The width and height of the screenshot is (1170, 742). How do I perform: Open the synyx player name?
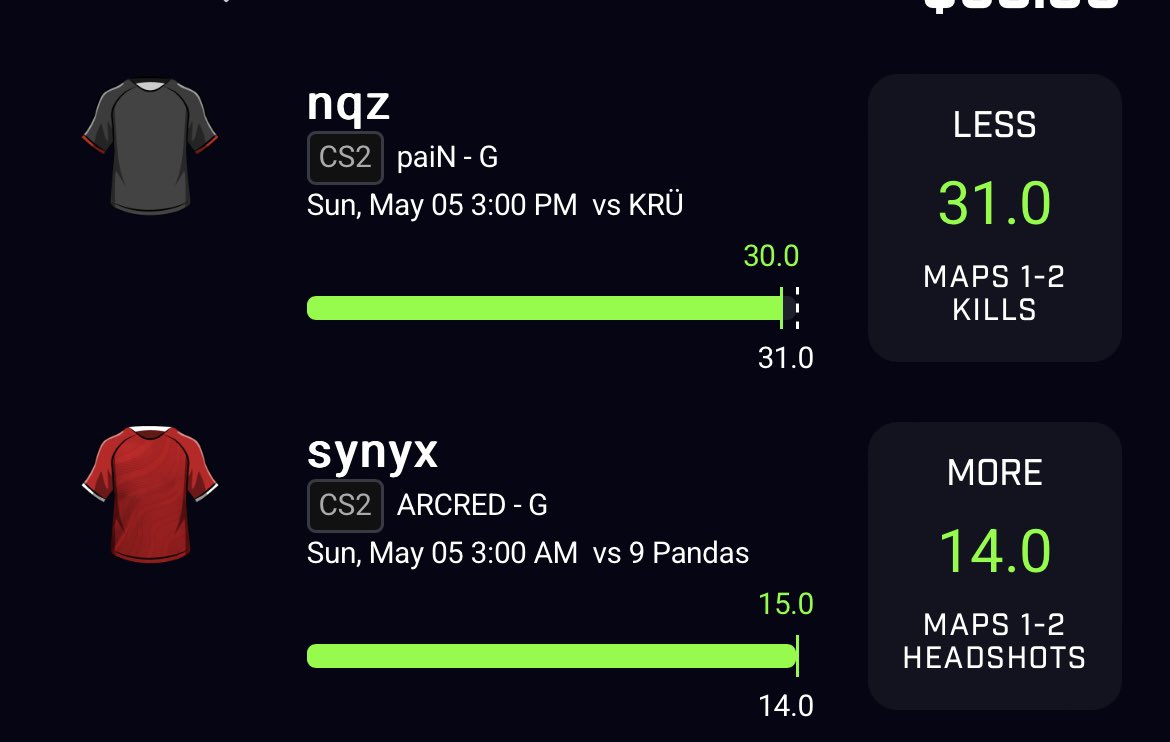click(x=372, y=452)
